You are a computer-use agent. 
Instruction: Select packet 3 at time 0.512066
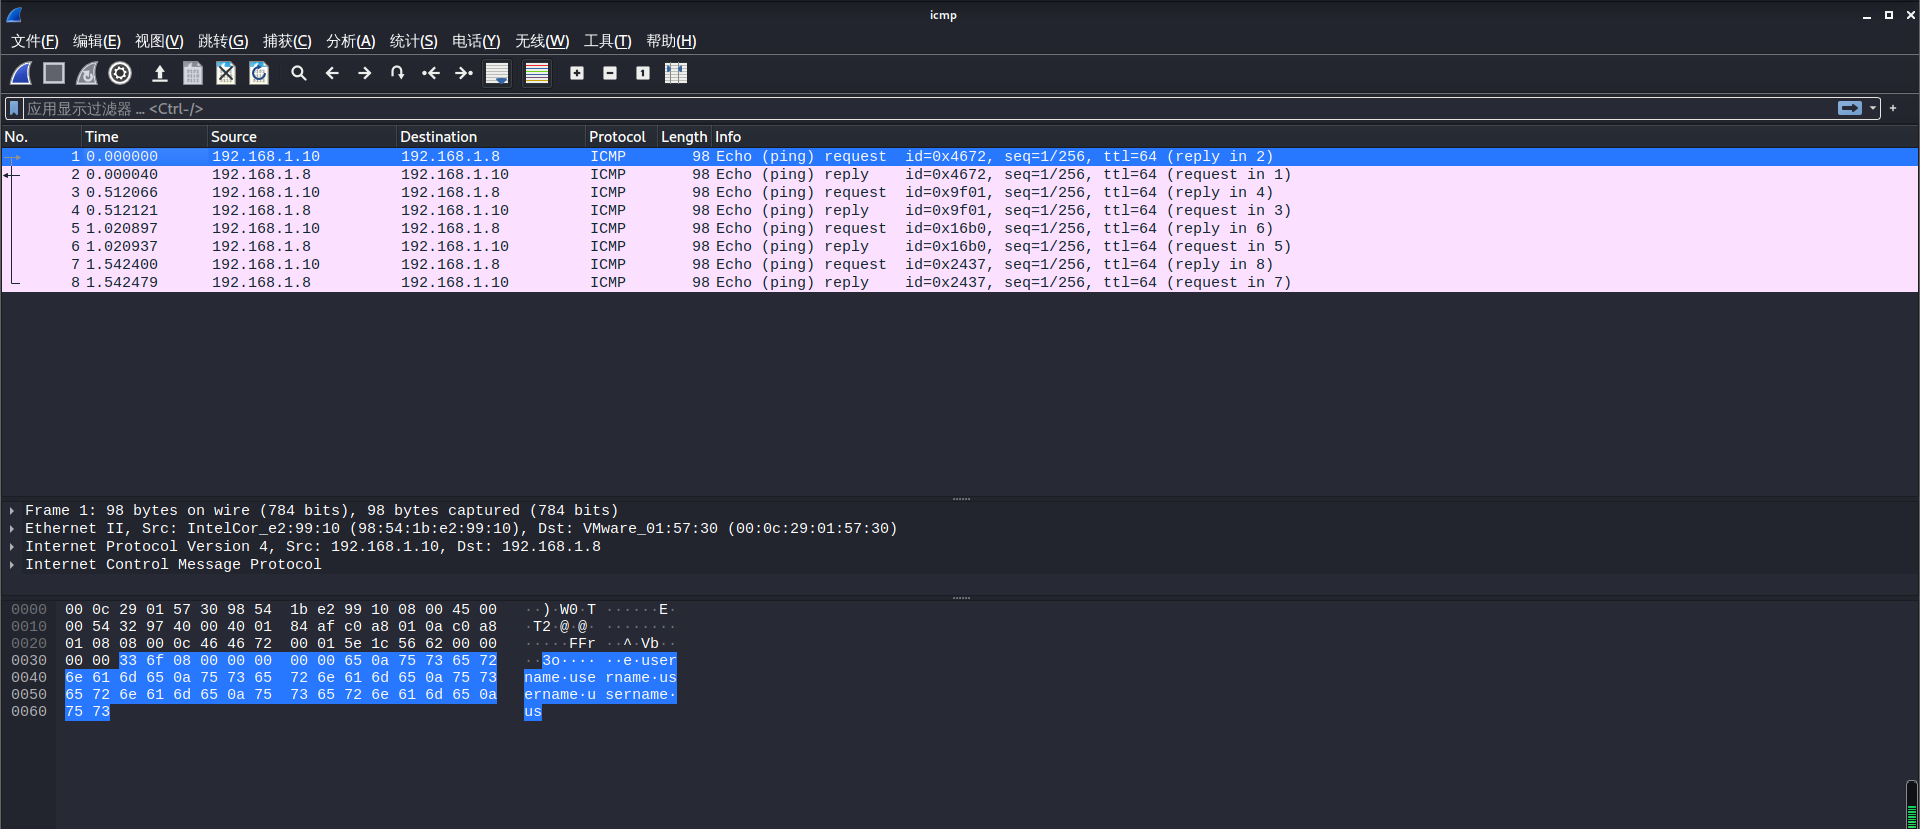pos(959,193)
